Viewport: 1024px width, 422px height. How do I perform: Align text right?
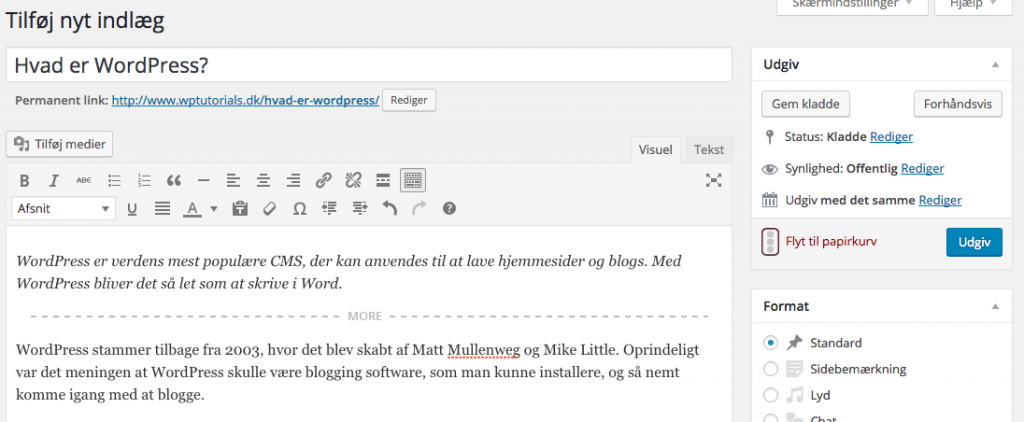tap(293, 181)
